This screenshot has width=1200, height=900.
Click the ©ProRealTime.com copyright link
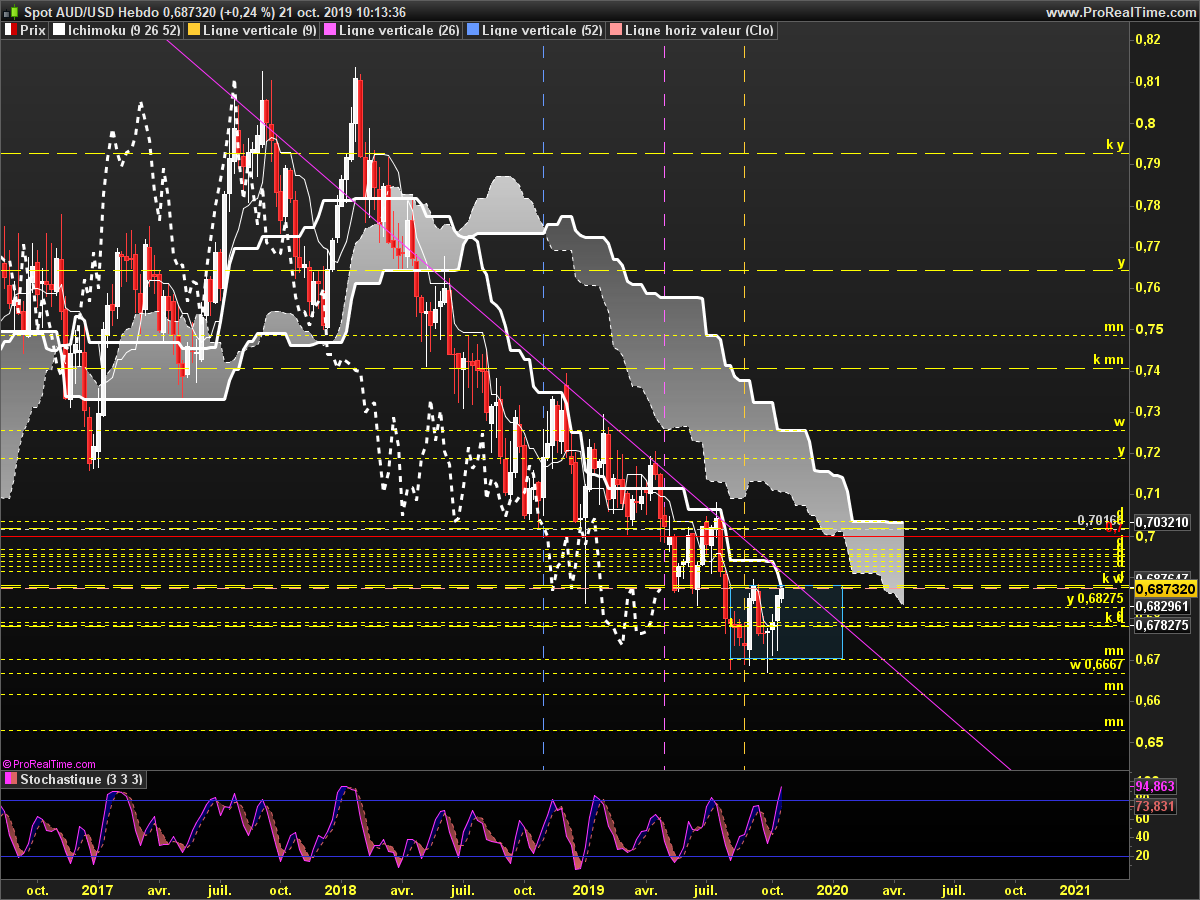coord(49,763)
